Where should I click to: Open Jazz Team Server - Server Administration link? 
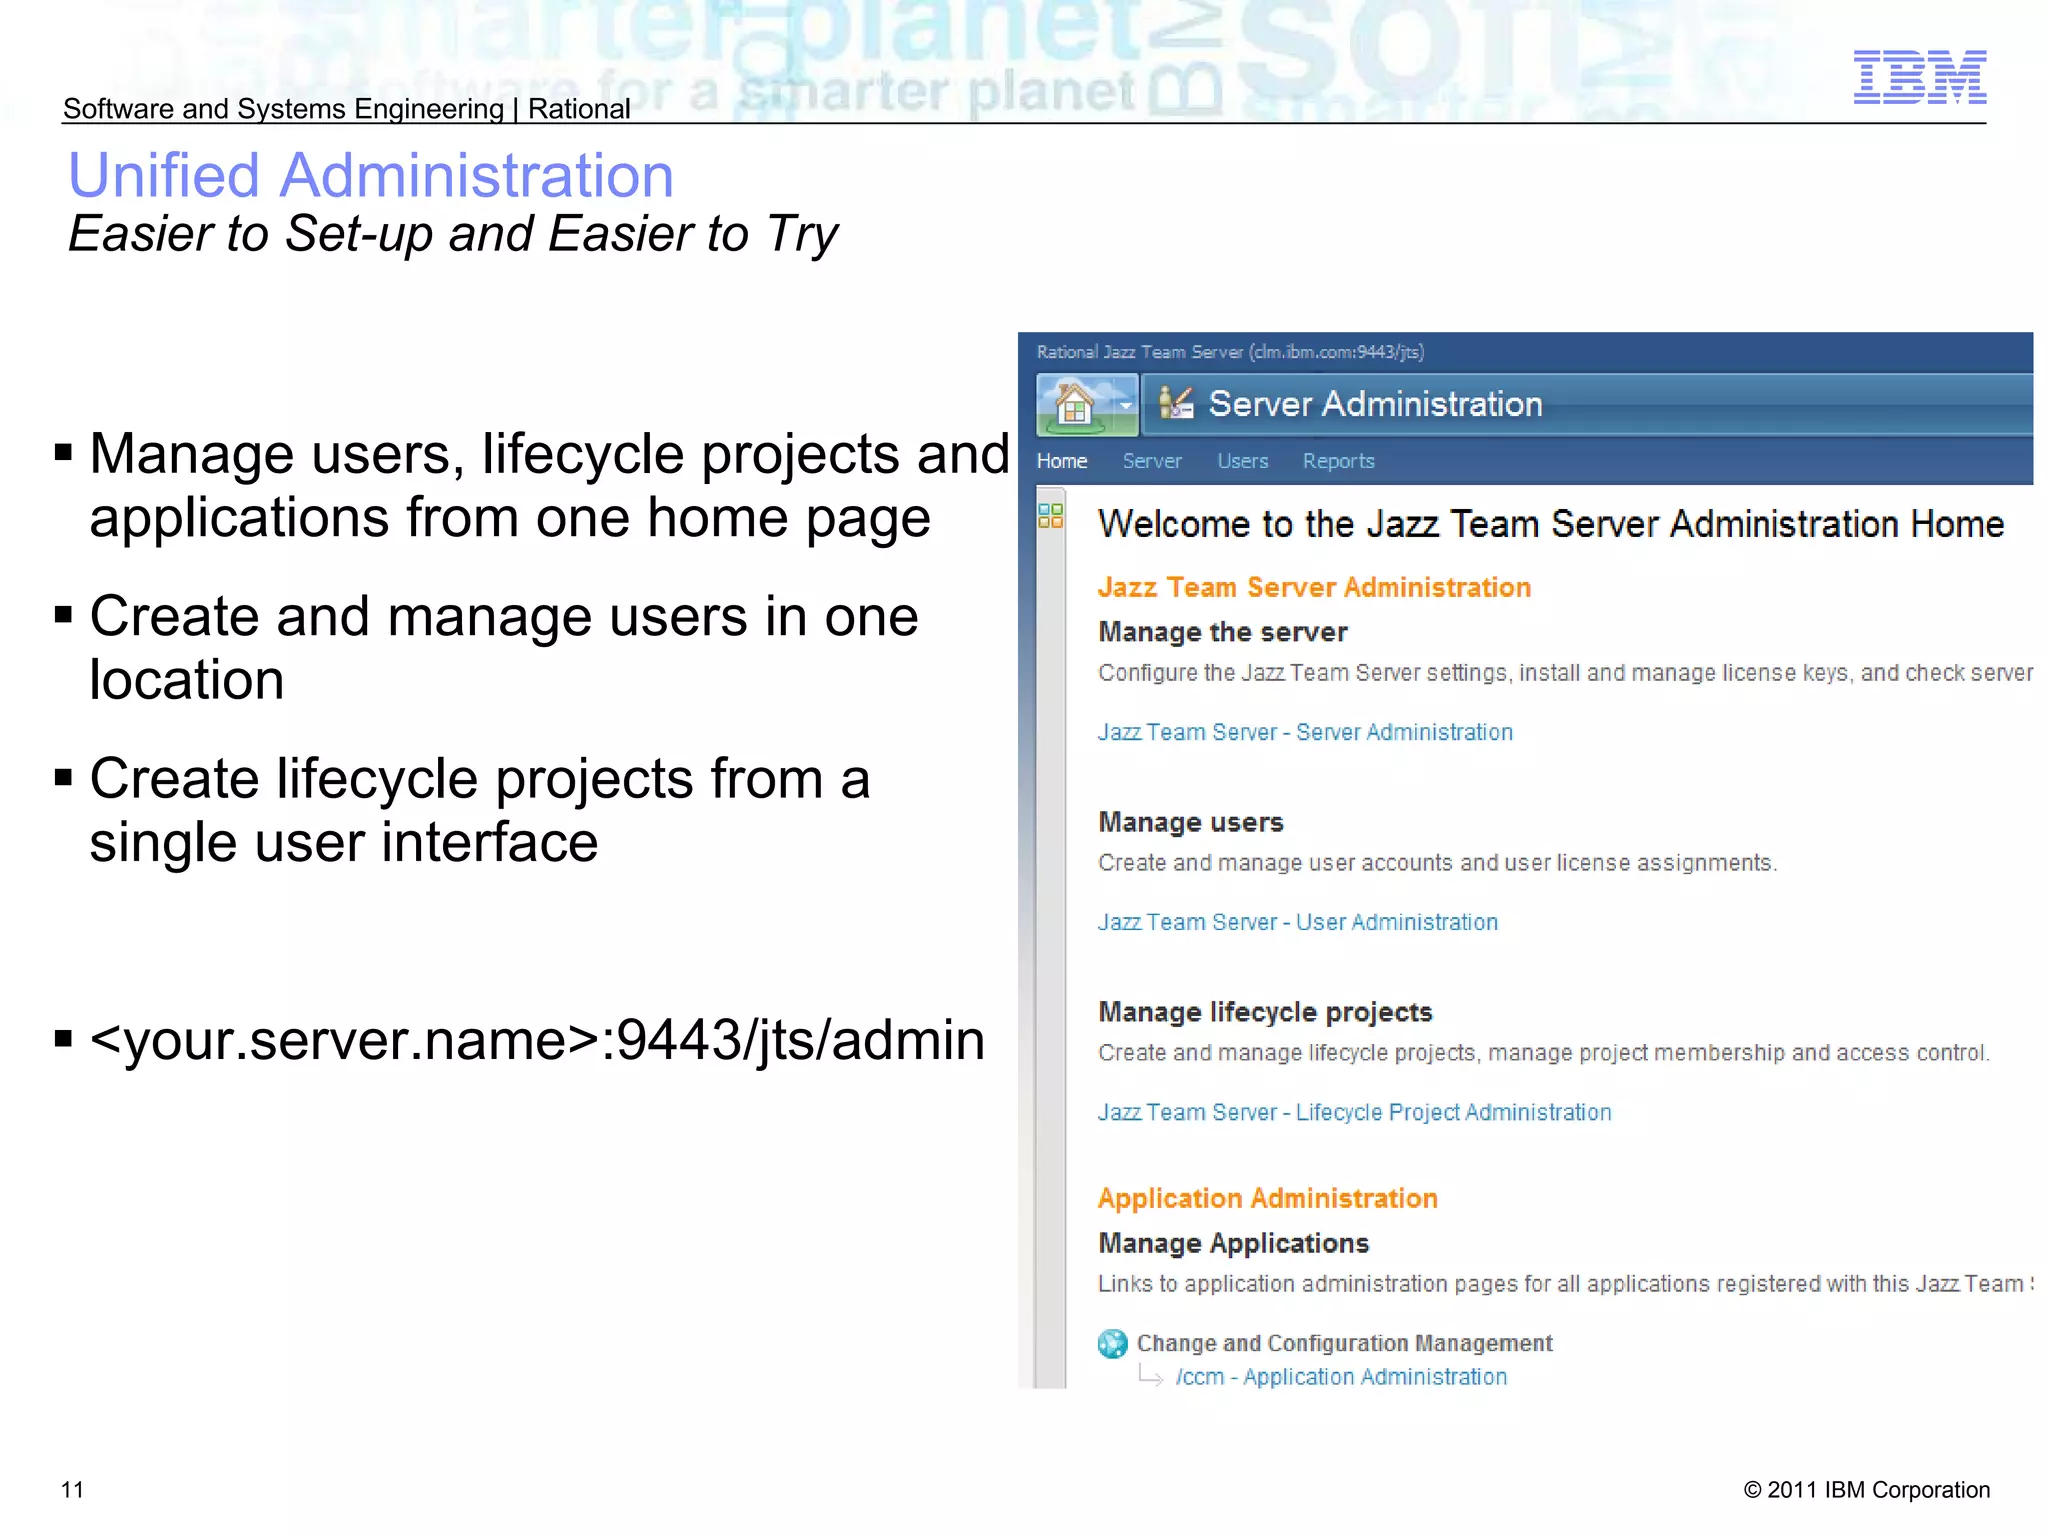click(1305, 732)
